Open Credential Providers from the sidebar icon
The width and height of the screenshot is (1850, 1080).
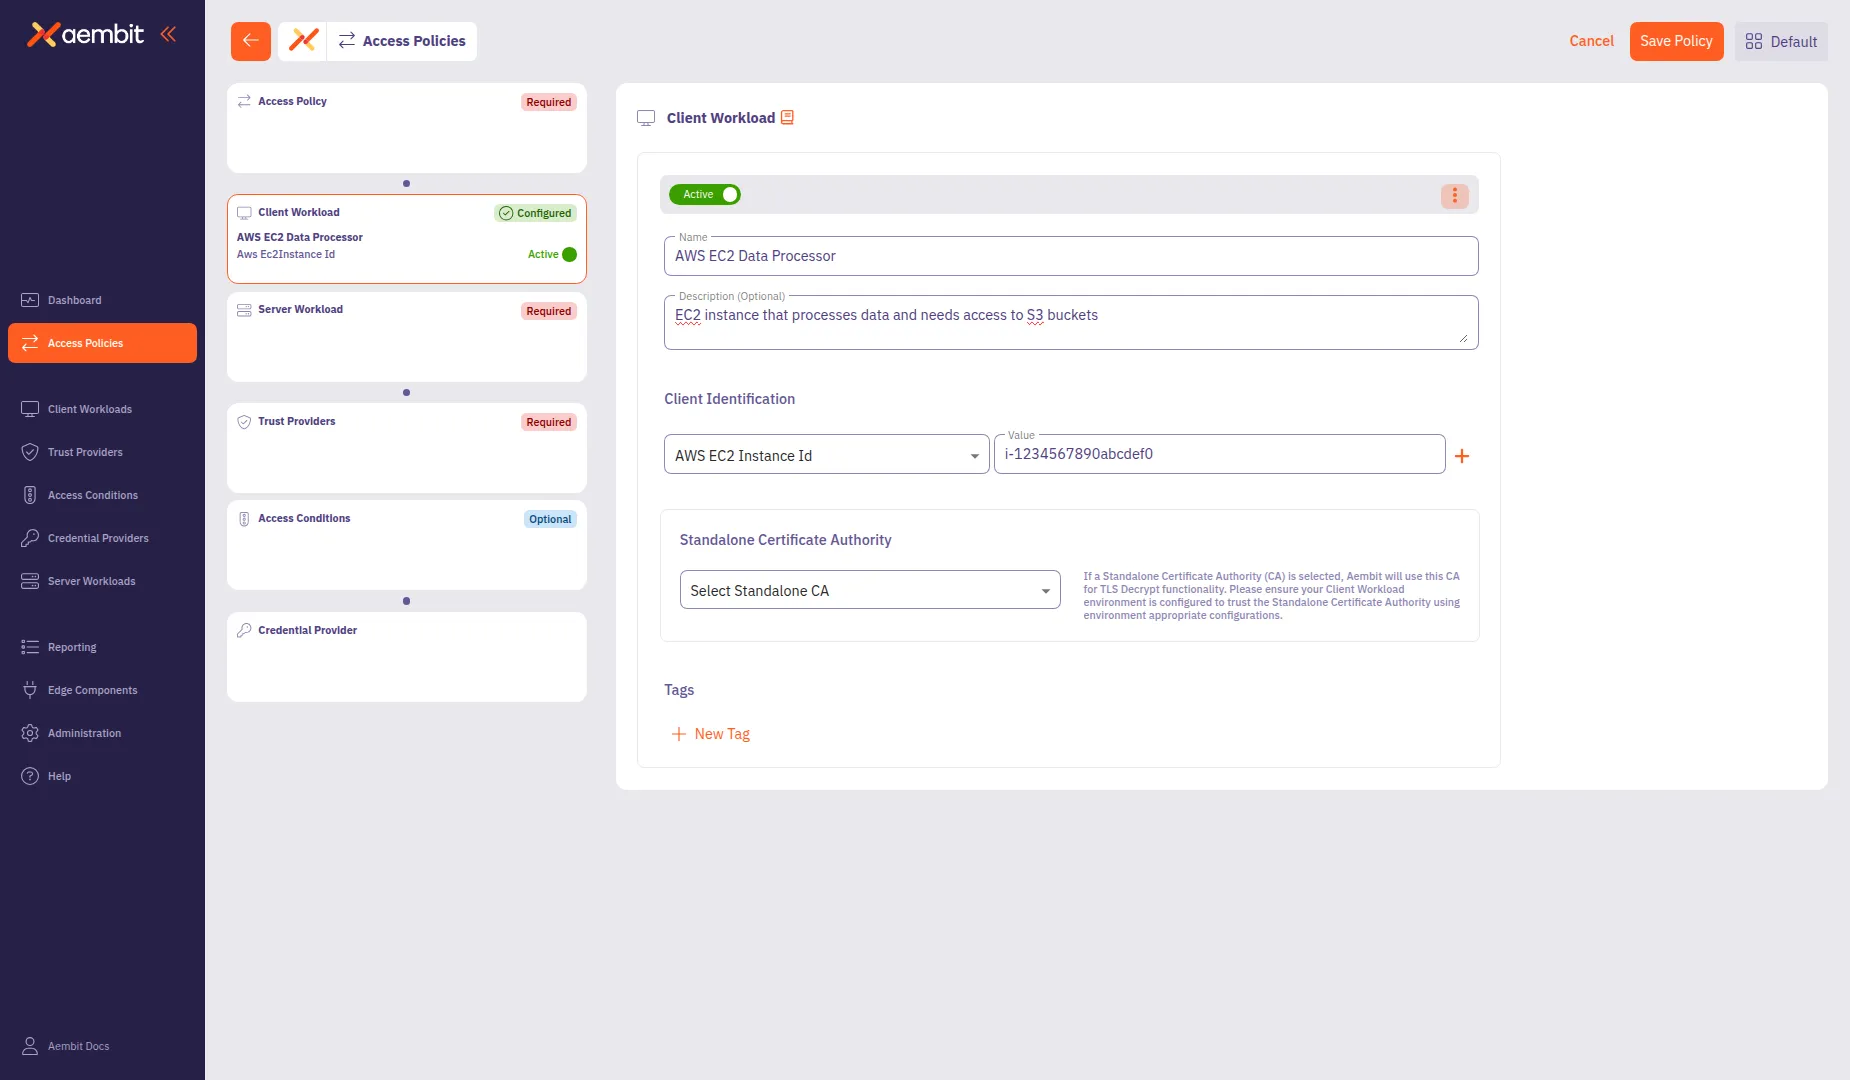point(29,538)
